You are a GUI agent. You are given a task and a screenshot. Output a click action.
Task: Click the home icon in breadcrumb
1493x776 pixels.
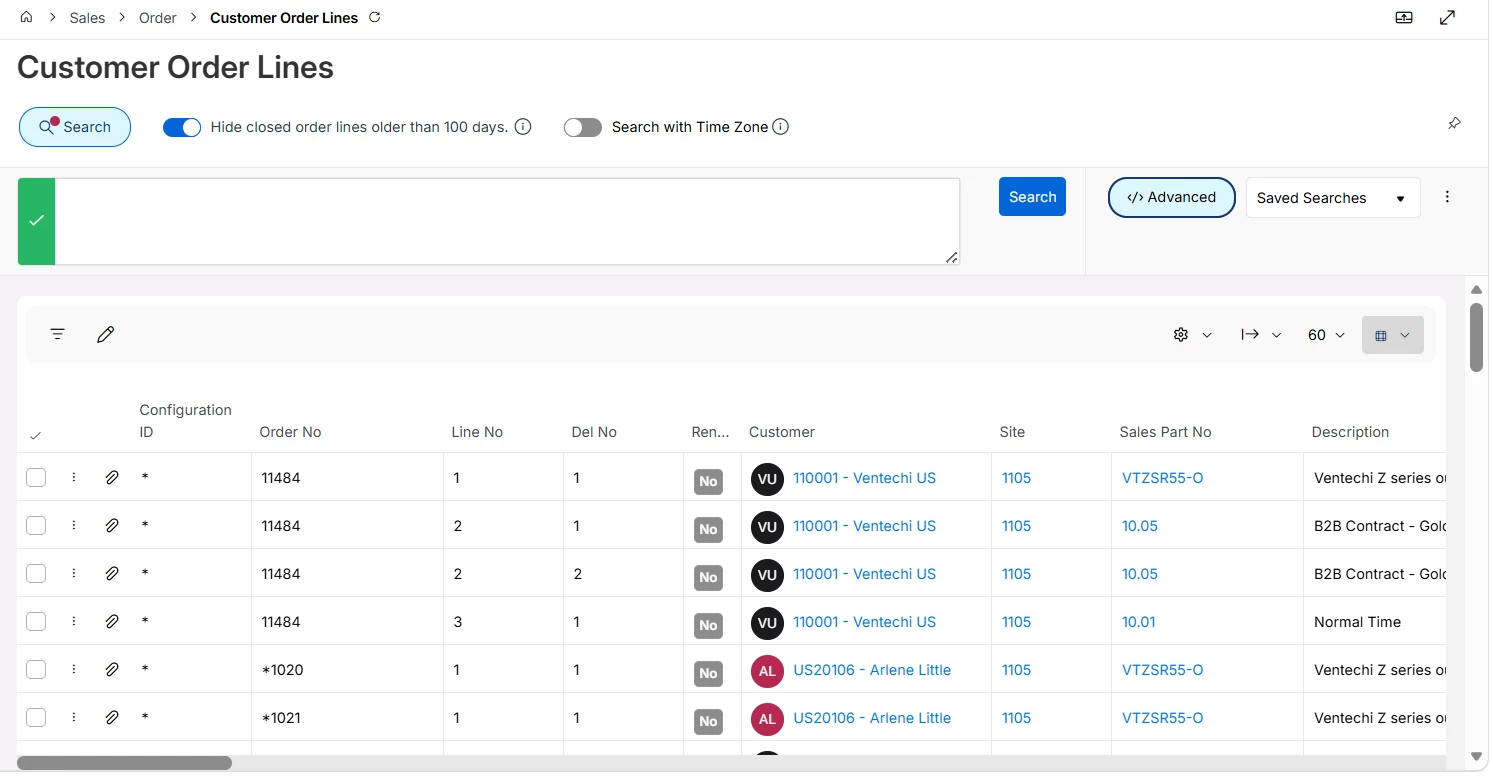point(27,17)
